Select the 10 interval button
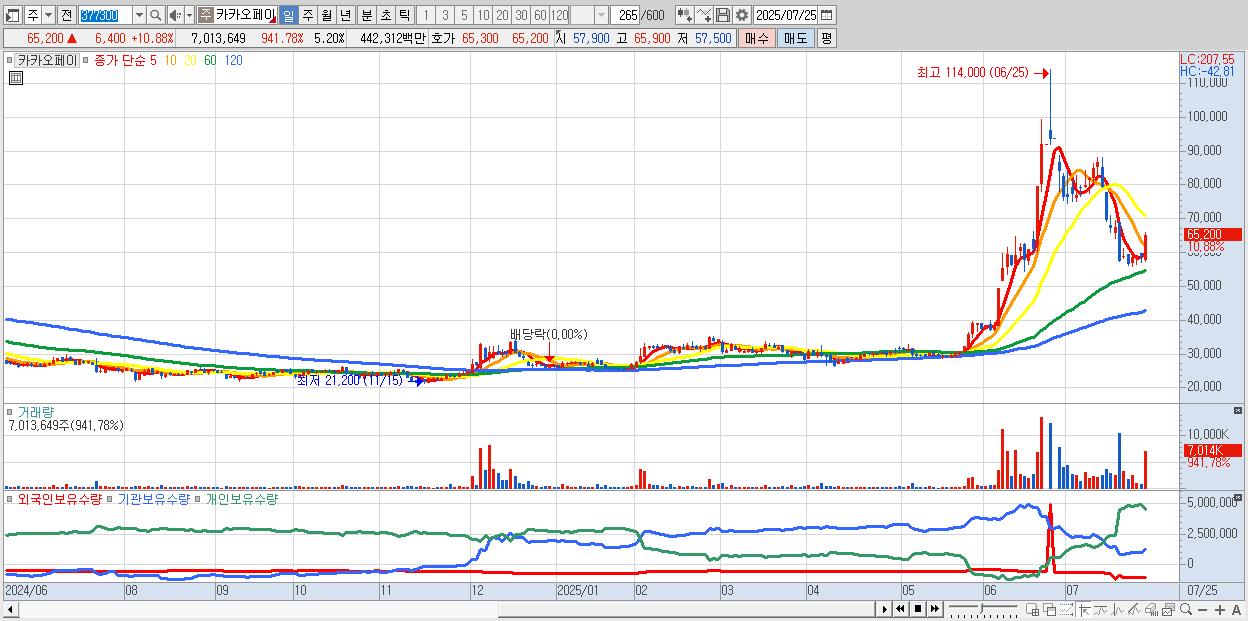The width and height of the screenshot is (1248, 621). [483, 15]
